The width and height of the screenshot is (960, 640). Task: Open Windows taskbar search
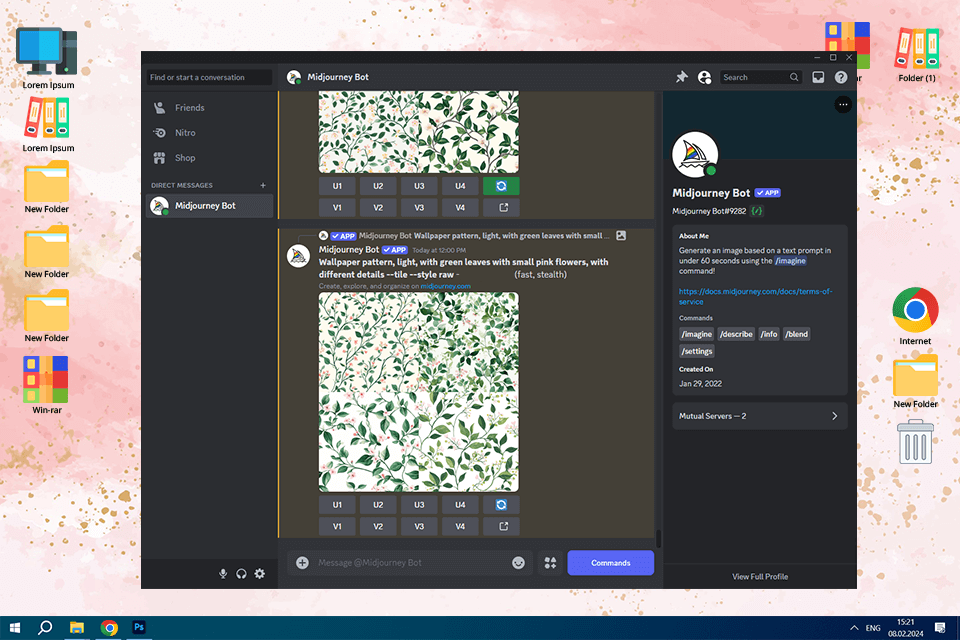[45, 628]
